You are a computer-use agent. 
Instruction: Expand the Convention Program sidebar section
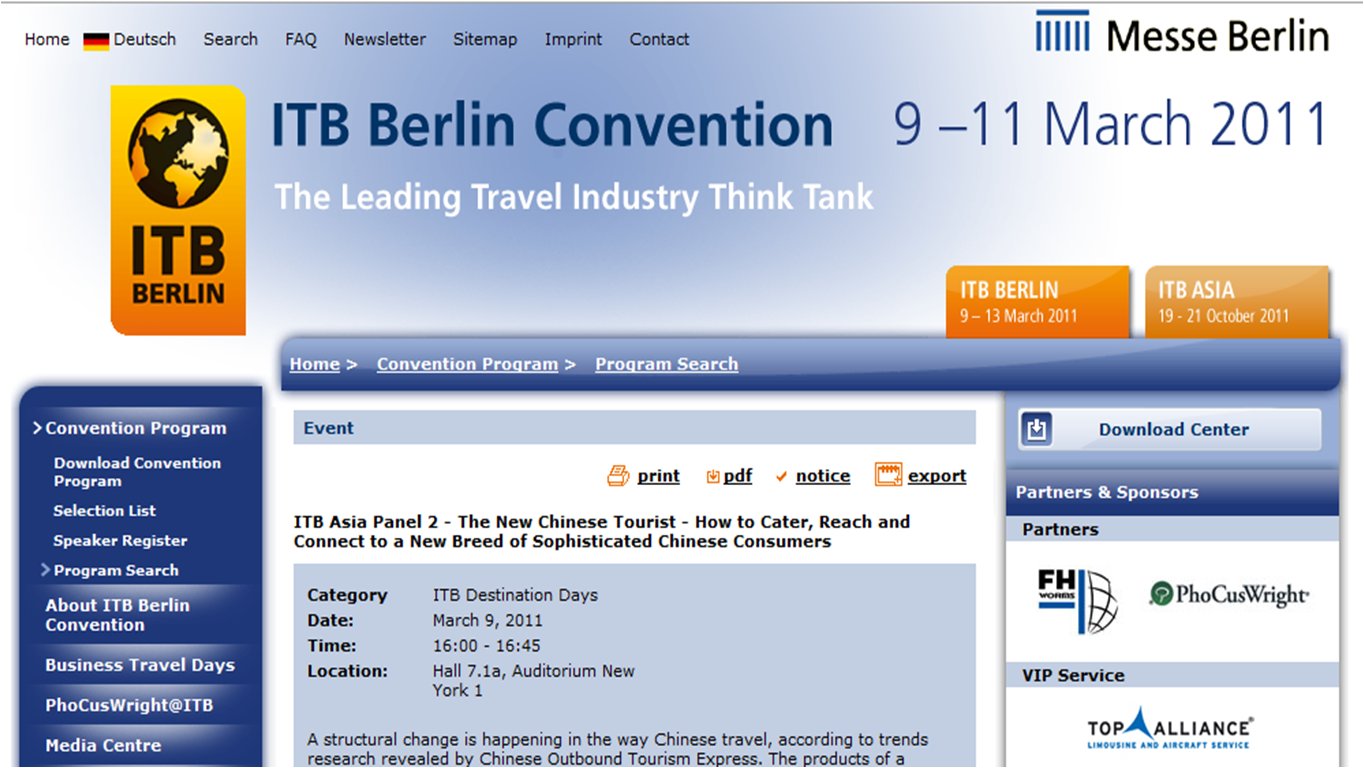(x=135, y=428)
